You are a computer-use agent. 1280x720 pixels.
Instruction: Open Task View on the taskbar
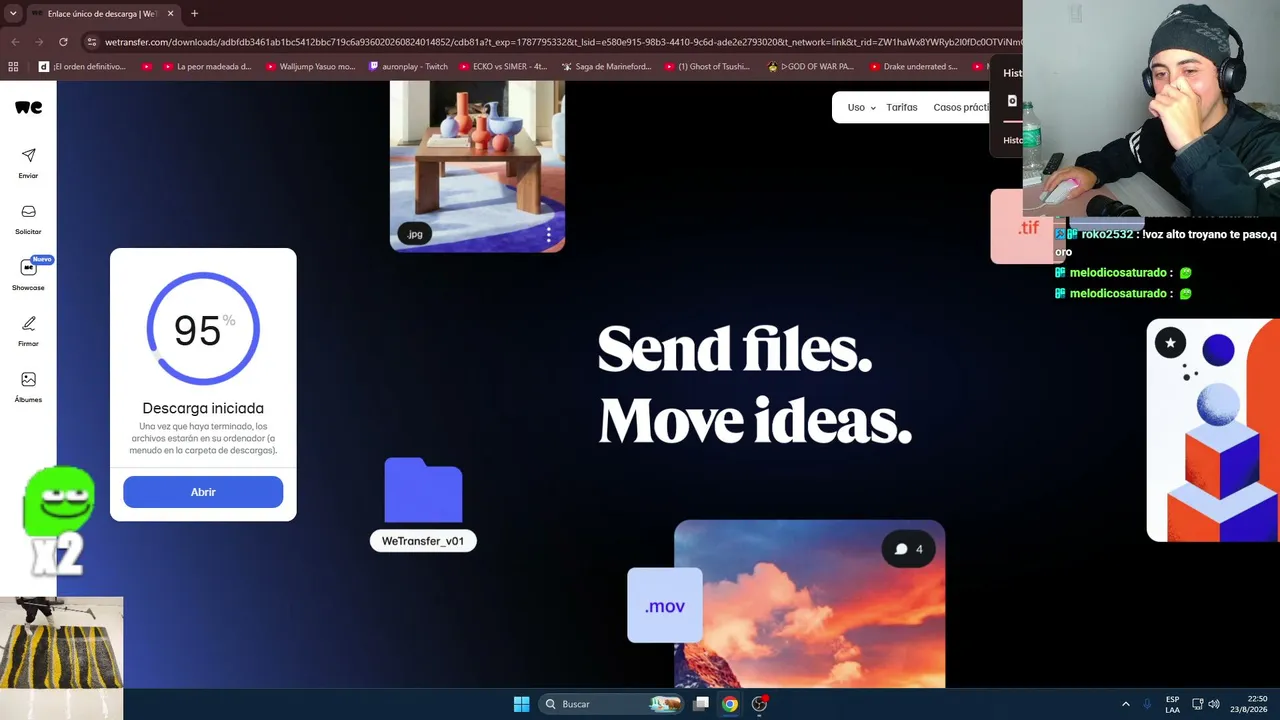701,704
